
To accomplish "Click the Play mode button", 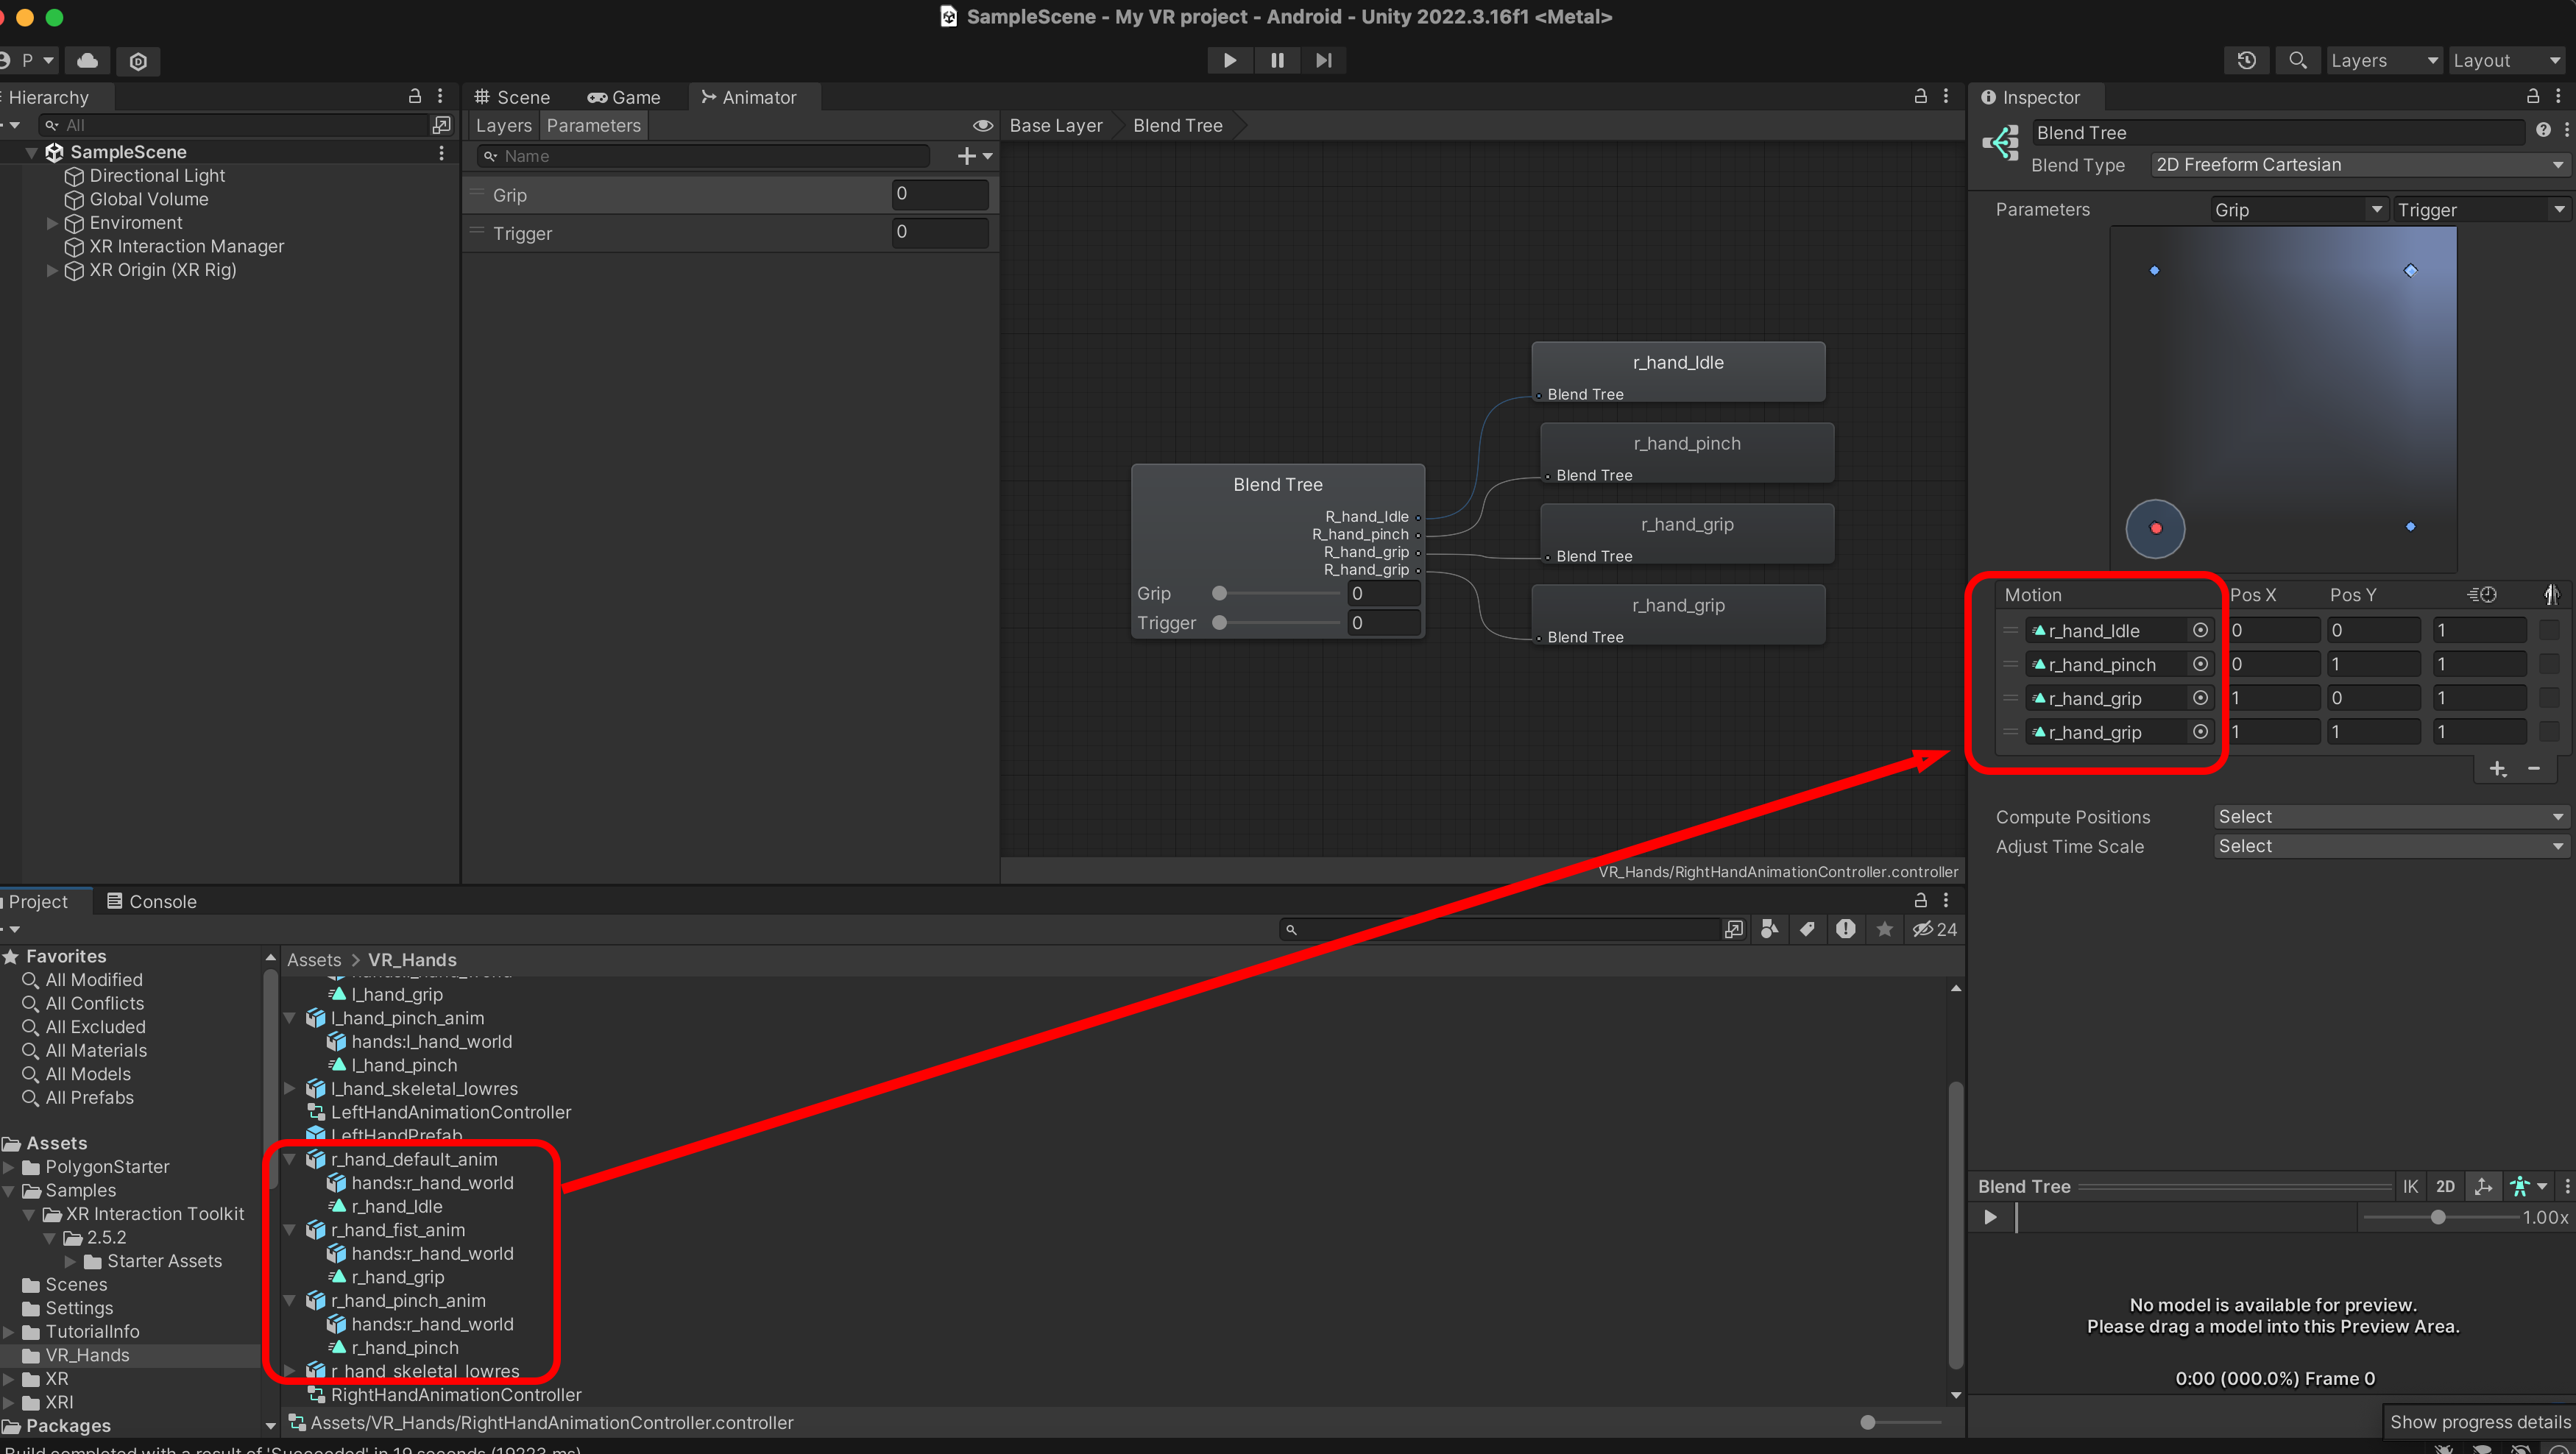I will (x=1230, y=60).
